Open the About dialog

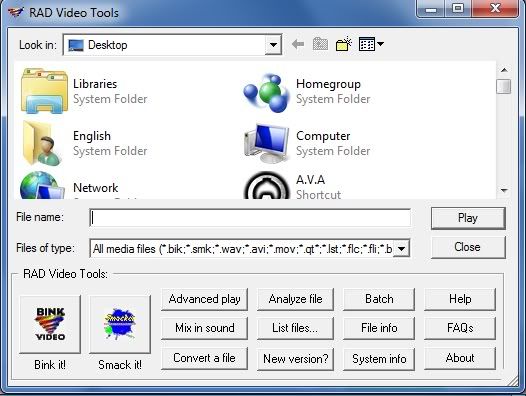coord(460,358)
